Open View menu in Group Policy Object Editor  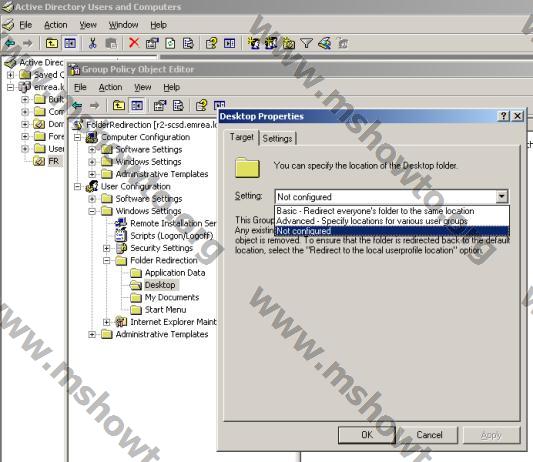point(143,87)
